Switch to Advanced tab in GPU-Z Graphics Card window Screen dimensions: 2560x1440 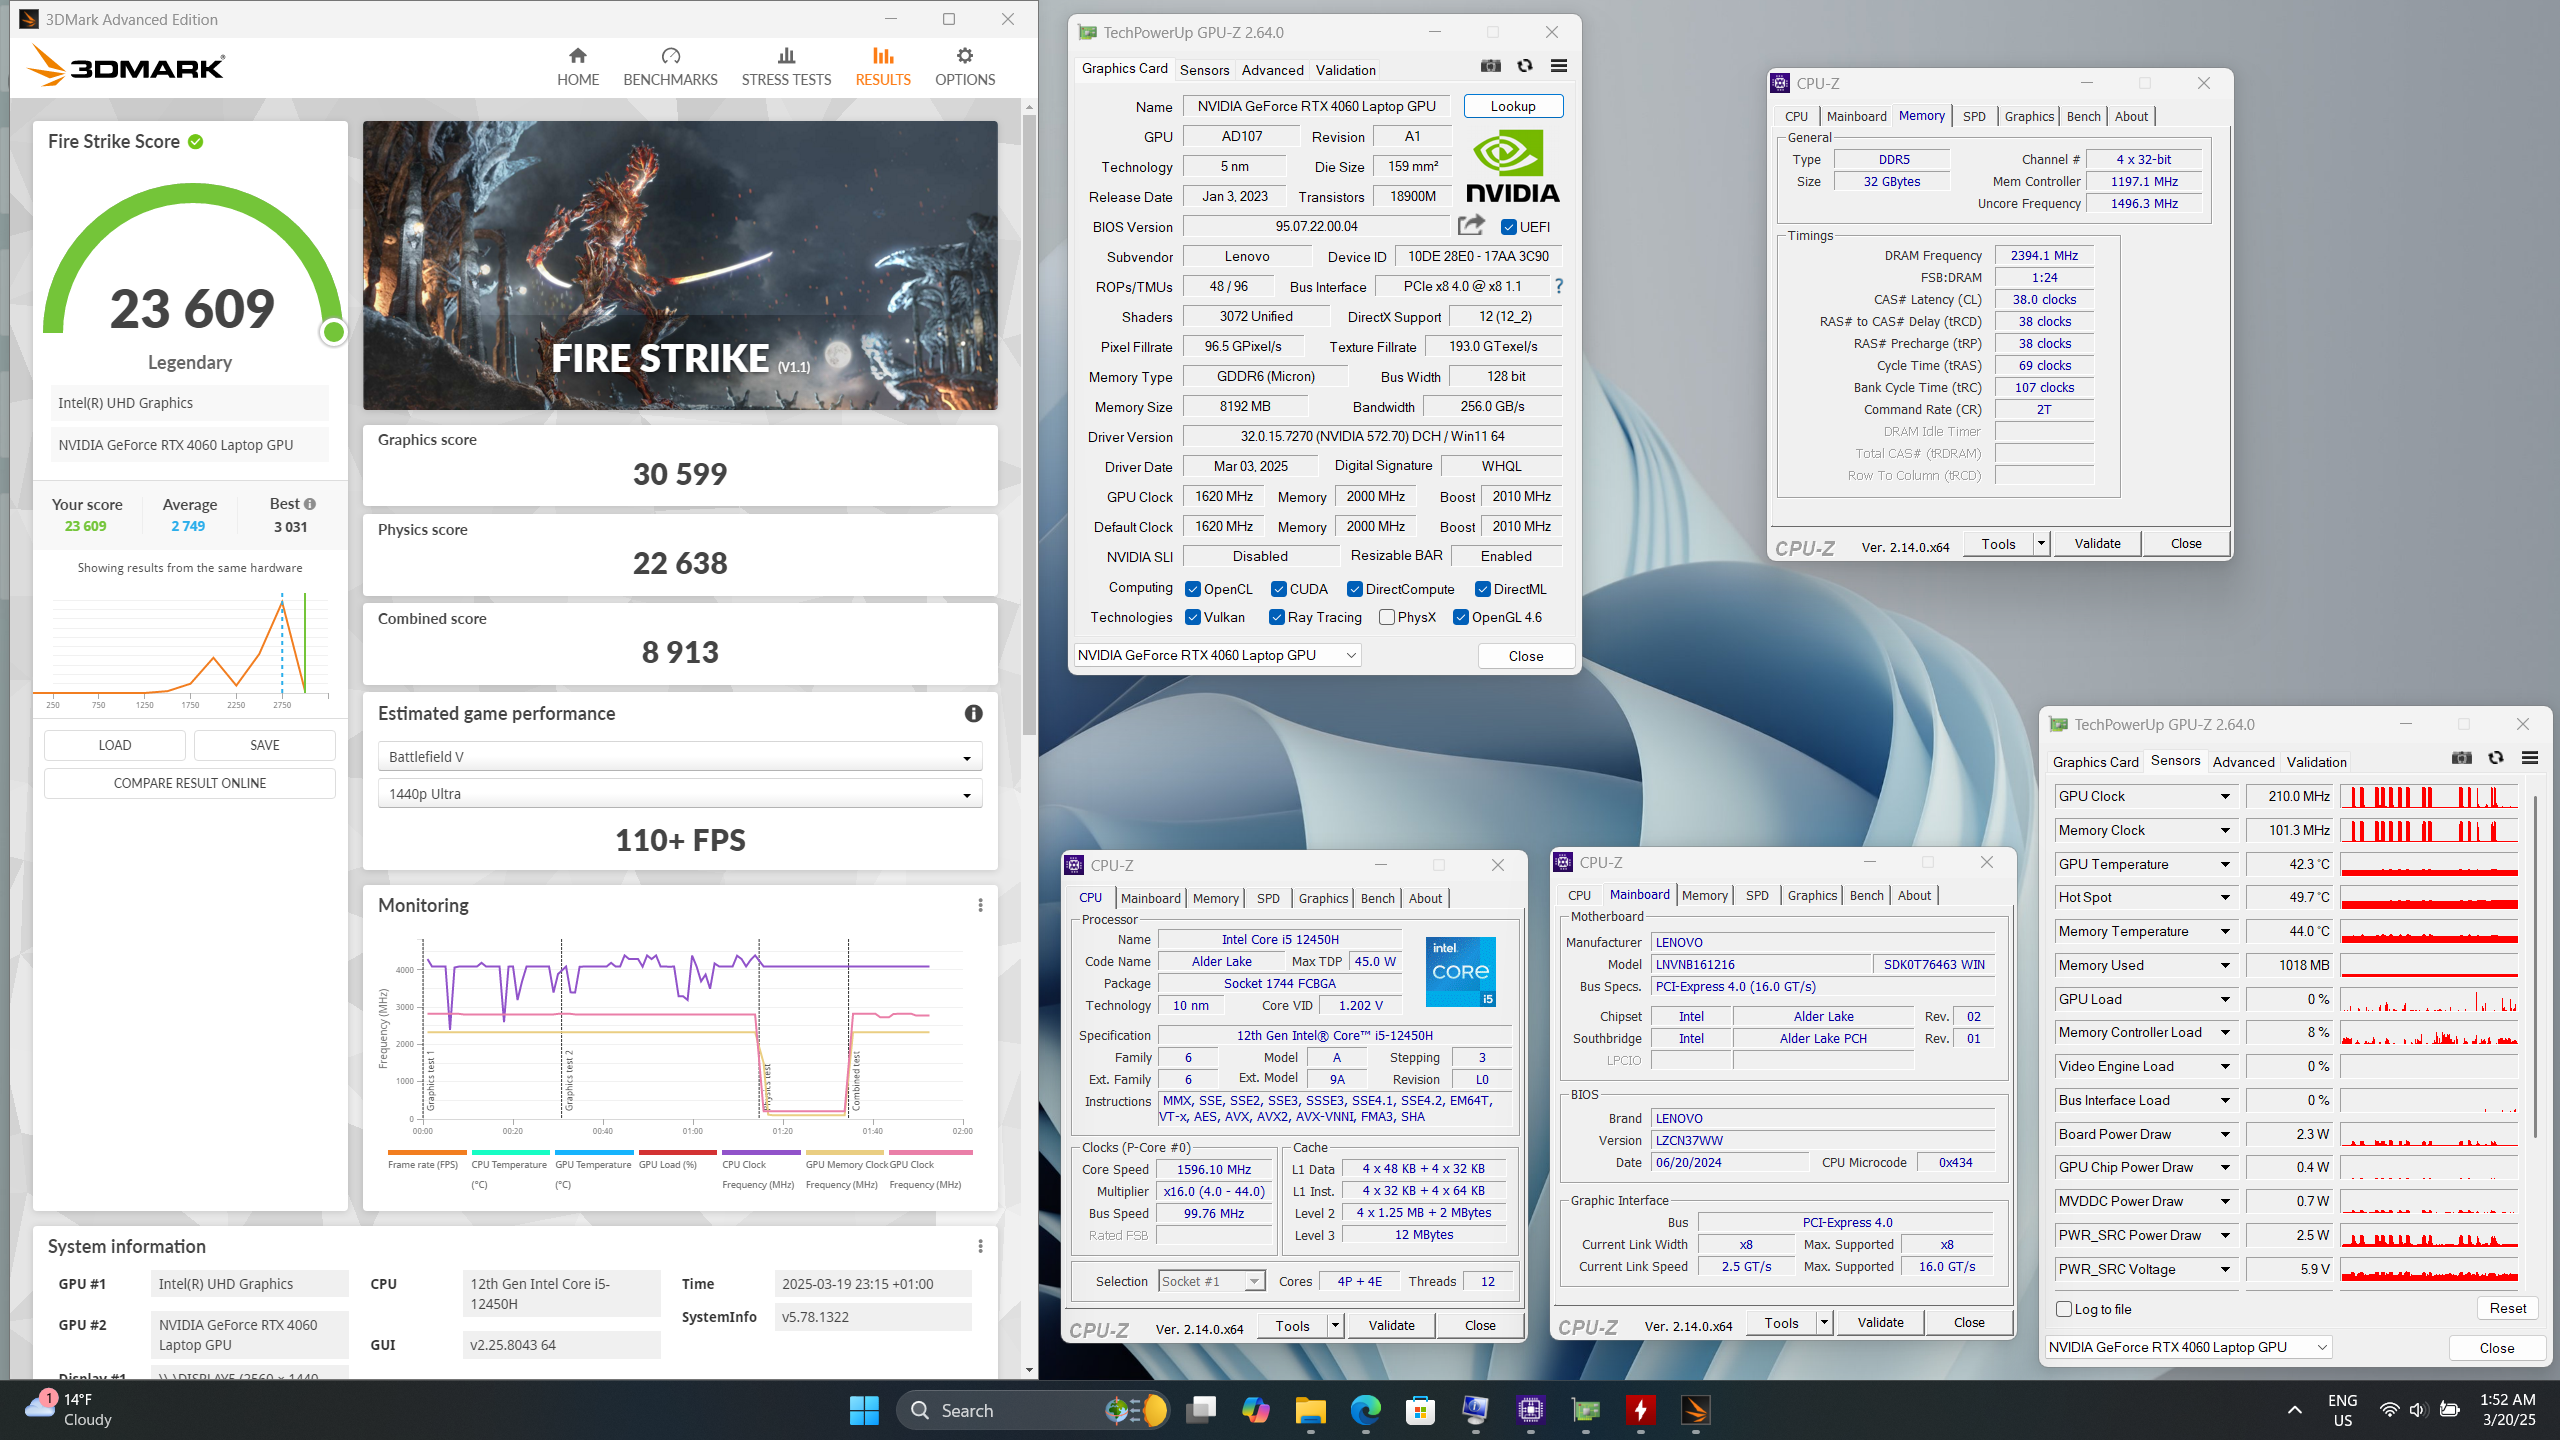click(1272, 70)
